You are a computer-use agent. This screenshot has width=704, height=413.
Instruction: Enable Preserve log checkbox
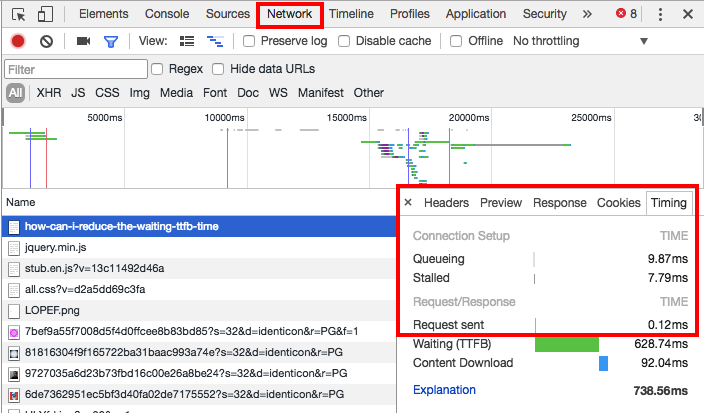249,41
